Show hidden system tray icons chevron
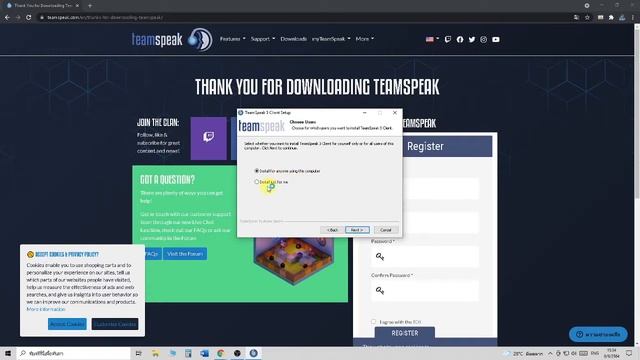The width and height of the screenshot is (640, 360). (550, 353)
